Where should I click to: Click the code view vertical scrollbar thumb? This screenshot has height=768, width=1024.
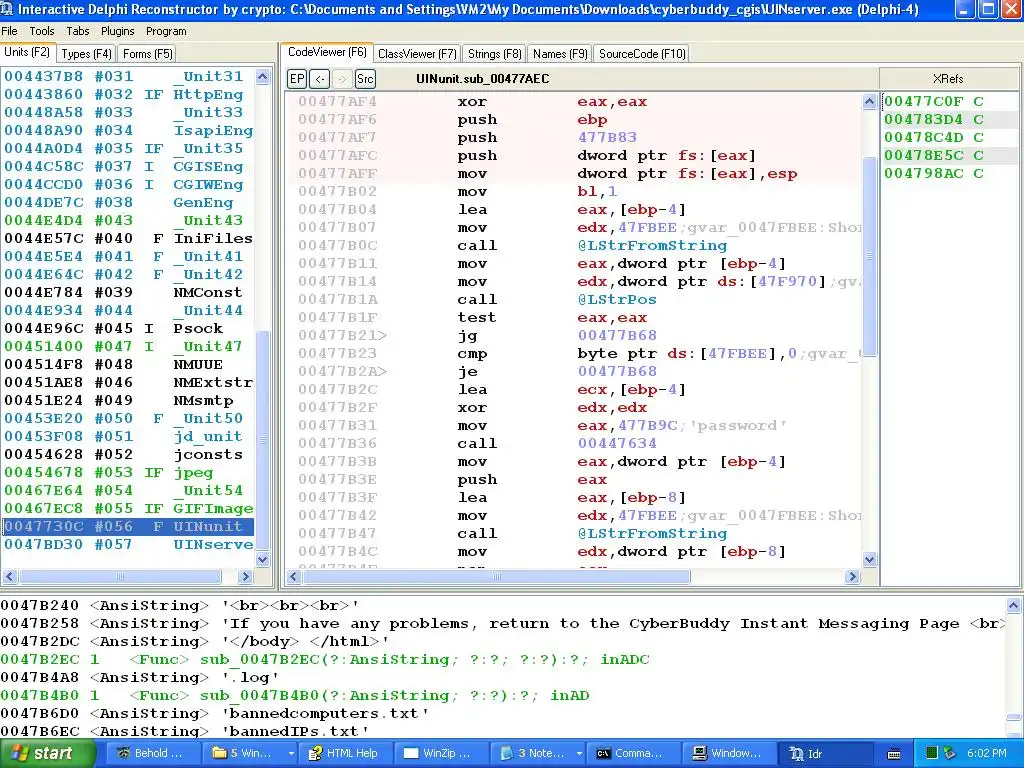coord(869,256)
